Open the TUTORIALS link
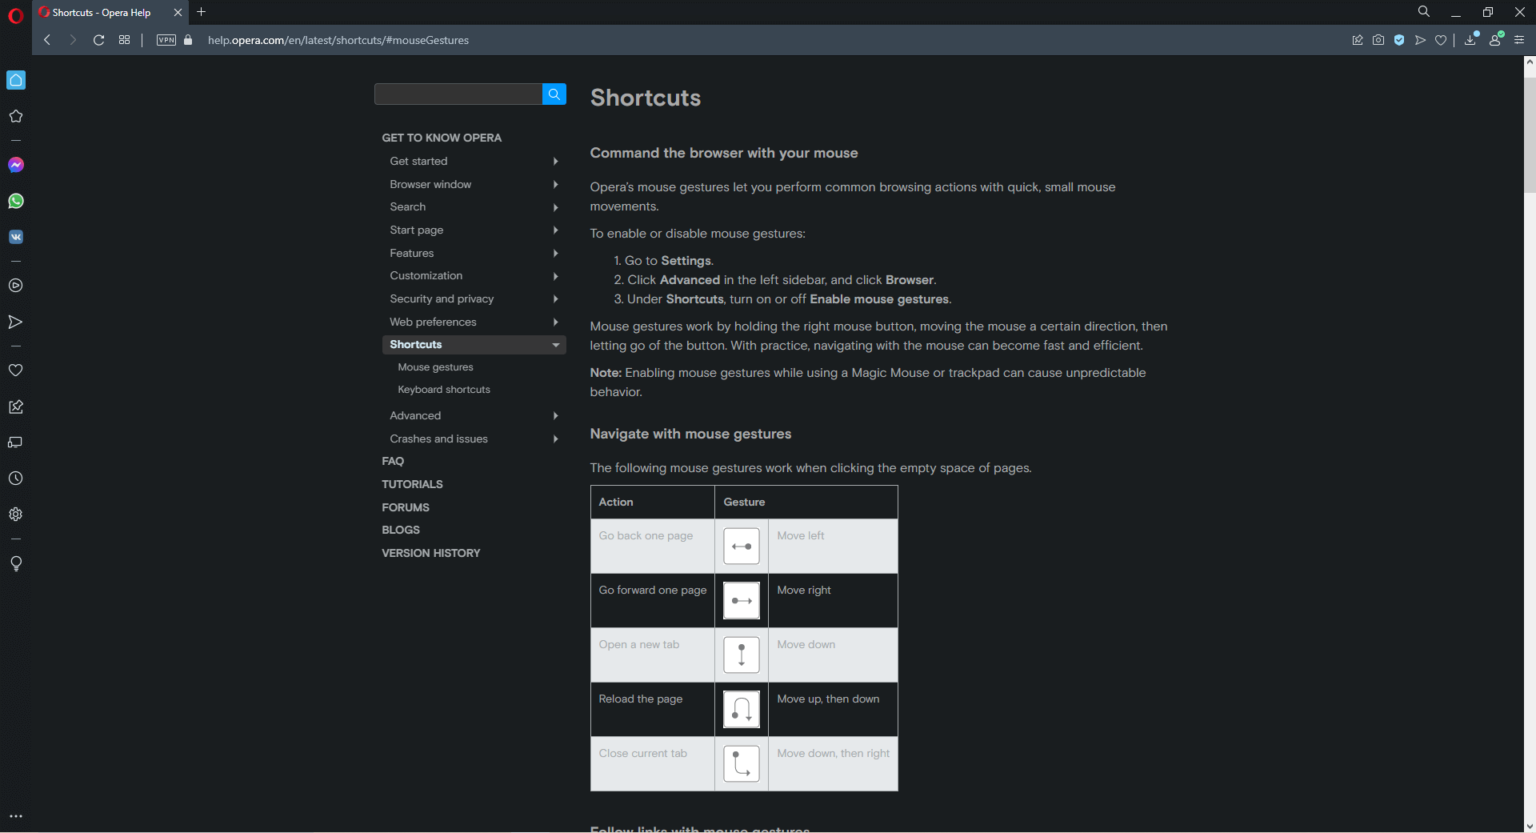The image size is (1536, 833). tap(412, 484)
